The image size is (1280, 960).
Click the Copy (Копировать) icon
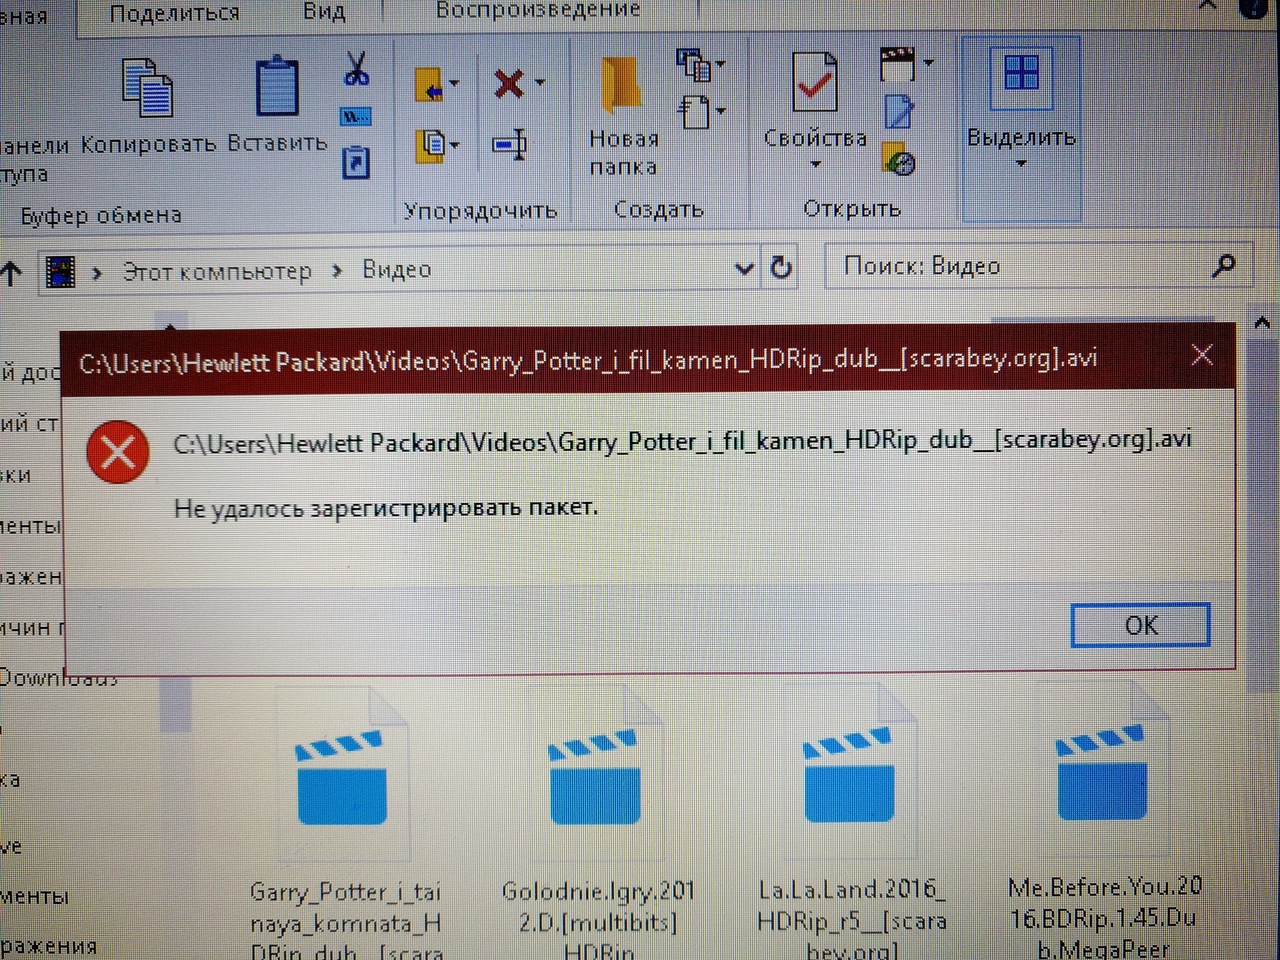pos(147,88)
